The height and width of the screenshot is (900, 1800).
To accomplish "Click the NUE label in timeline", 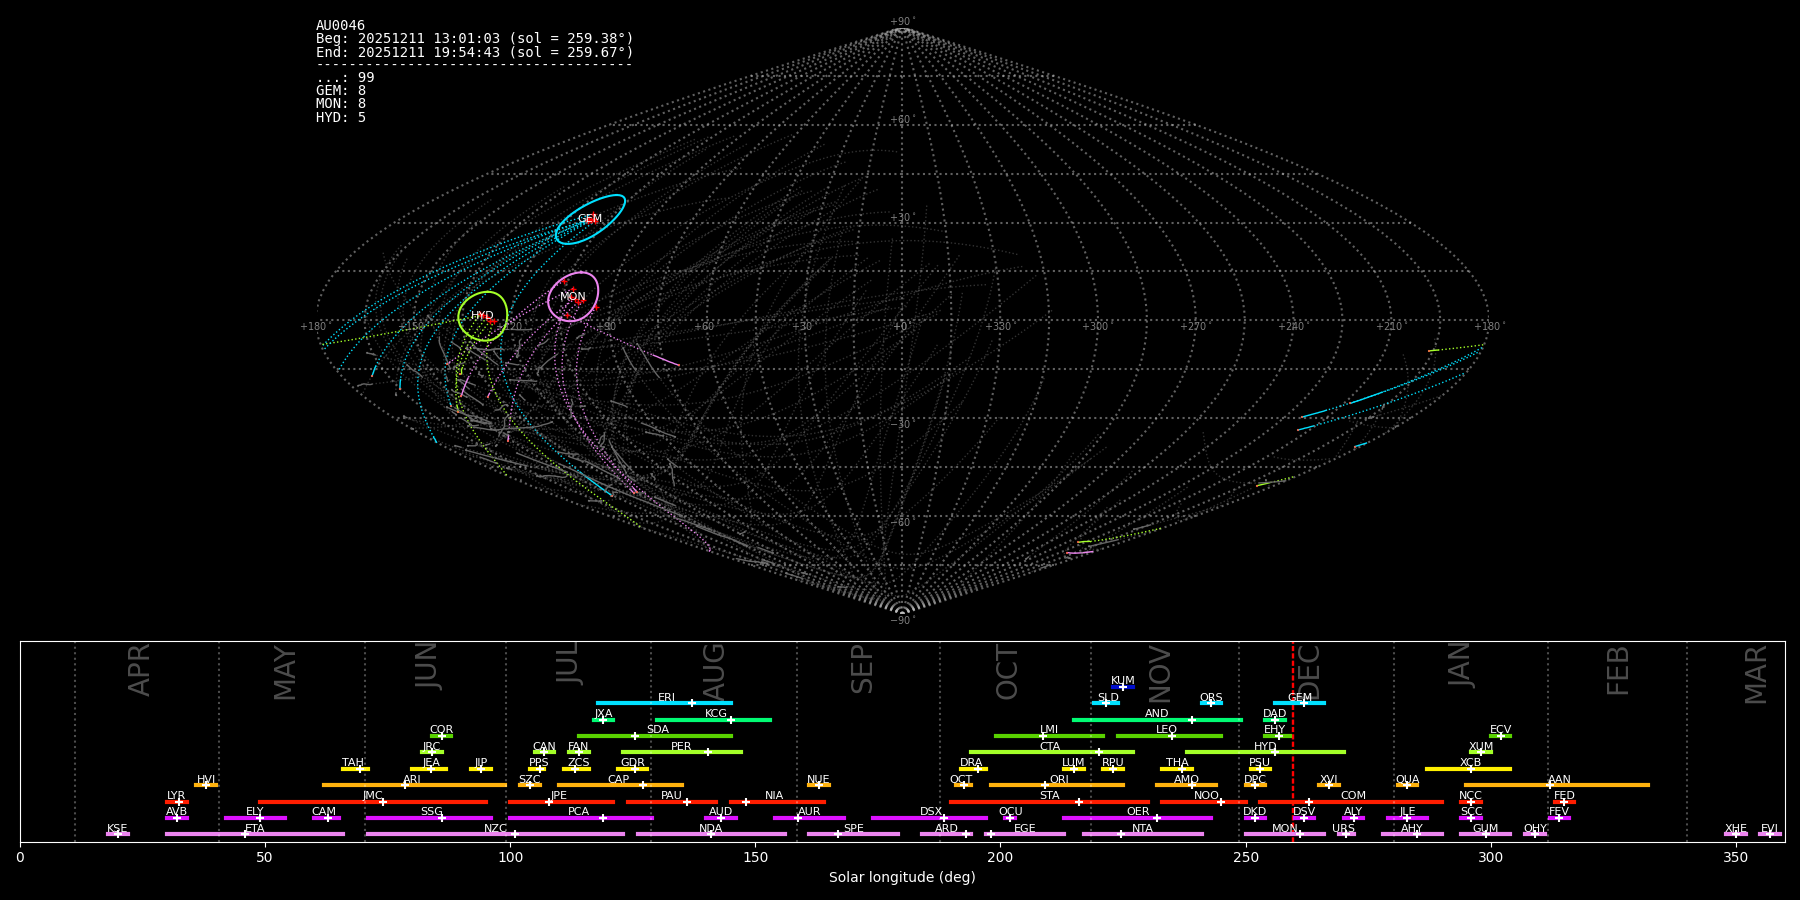I will pyautogui.click(x=818, y=780).
